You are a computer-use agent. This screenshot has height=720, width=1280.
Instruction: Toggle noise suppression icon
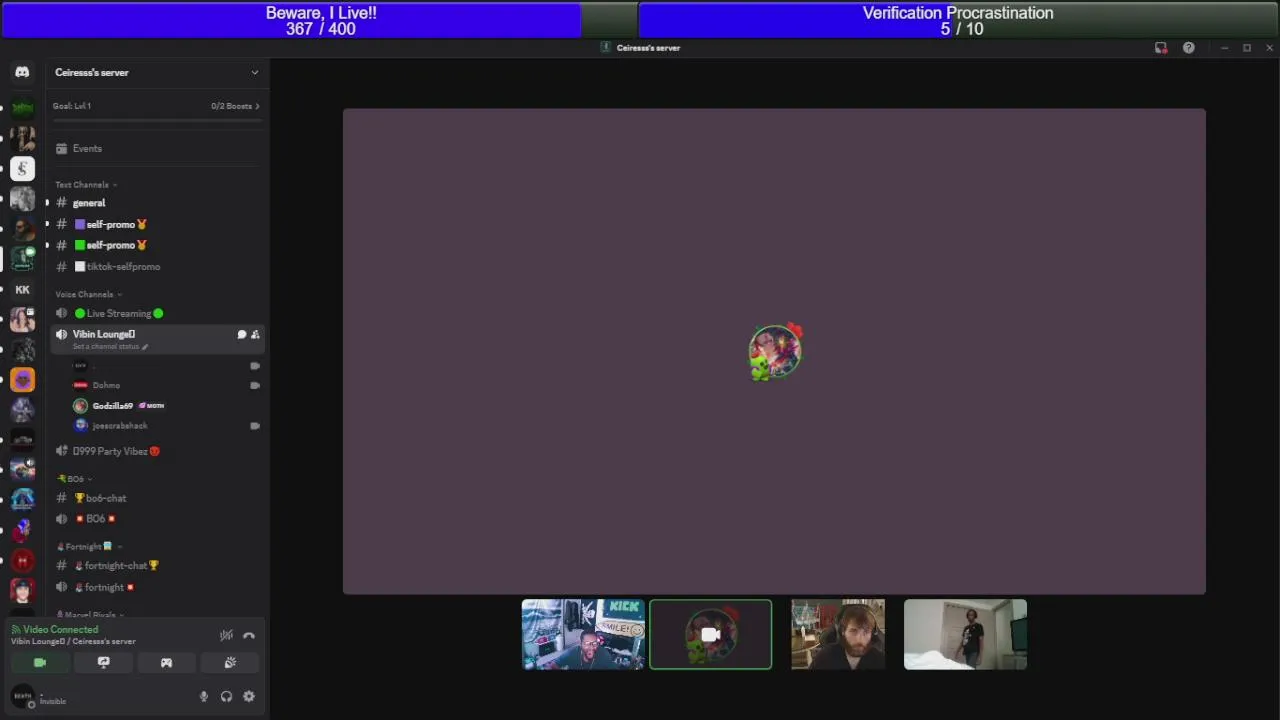(226, 635)
